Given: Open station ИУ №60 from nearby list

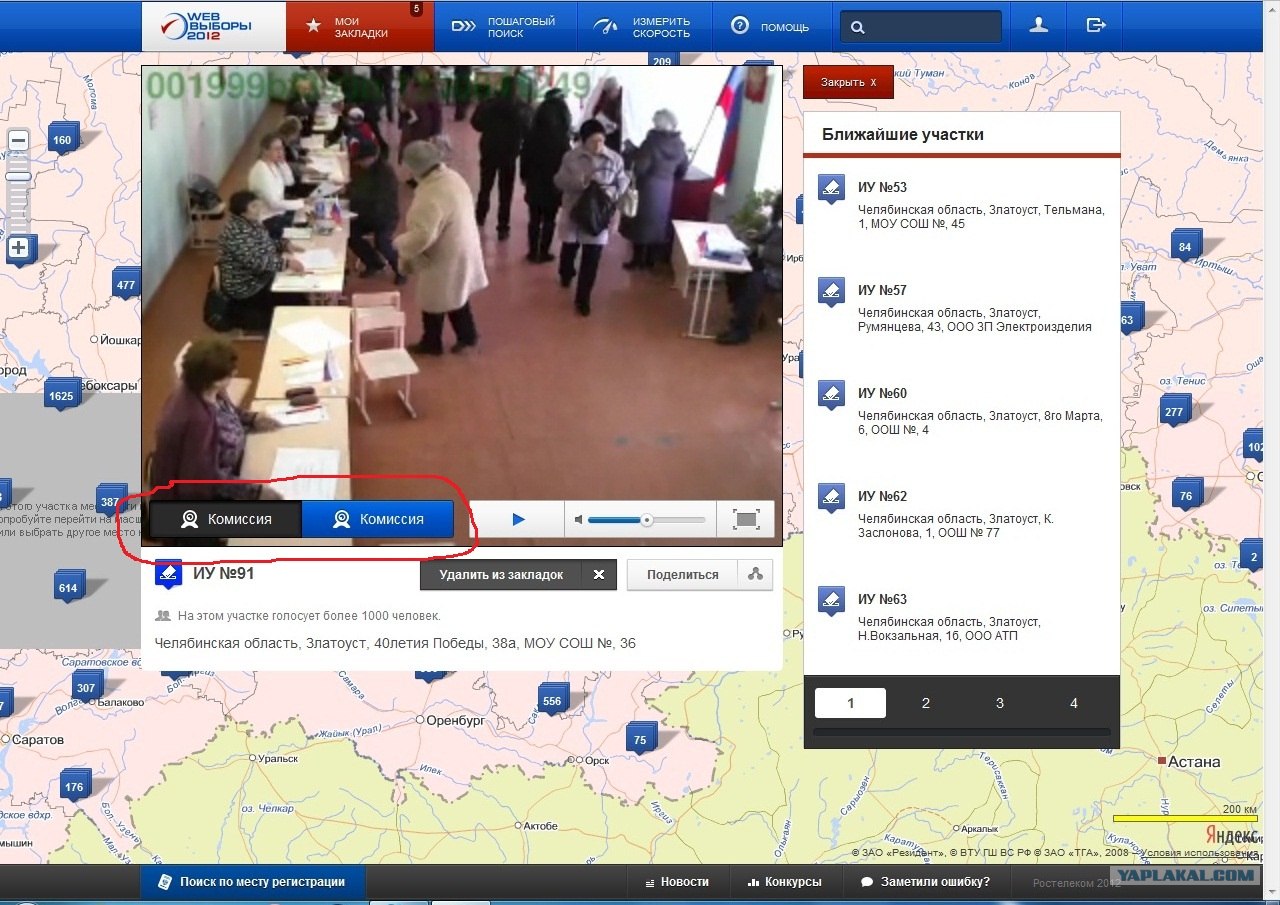Looking at the screenshot, I should click(882, 393).
